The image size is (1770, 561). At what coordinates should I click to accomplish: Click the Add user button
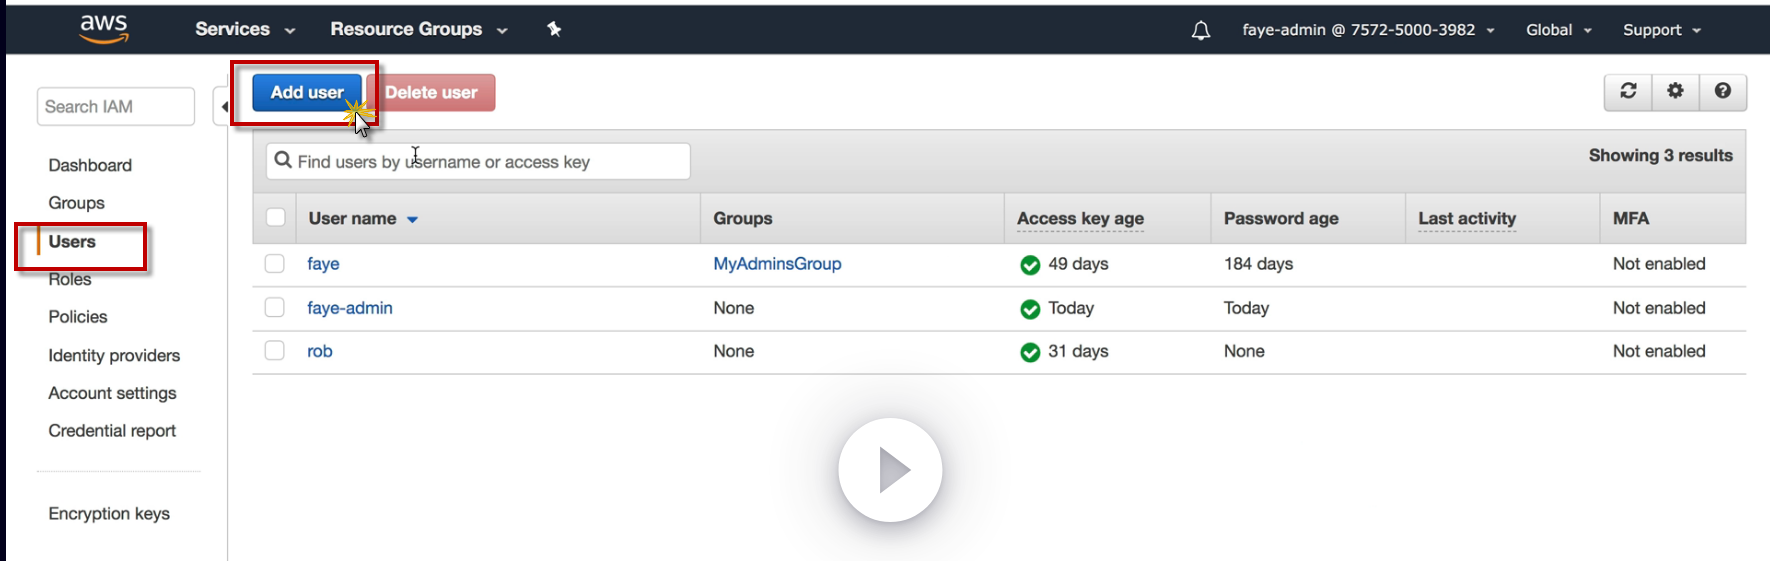[x=307, y=92]
